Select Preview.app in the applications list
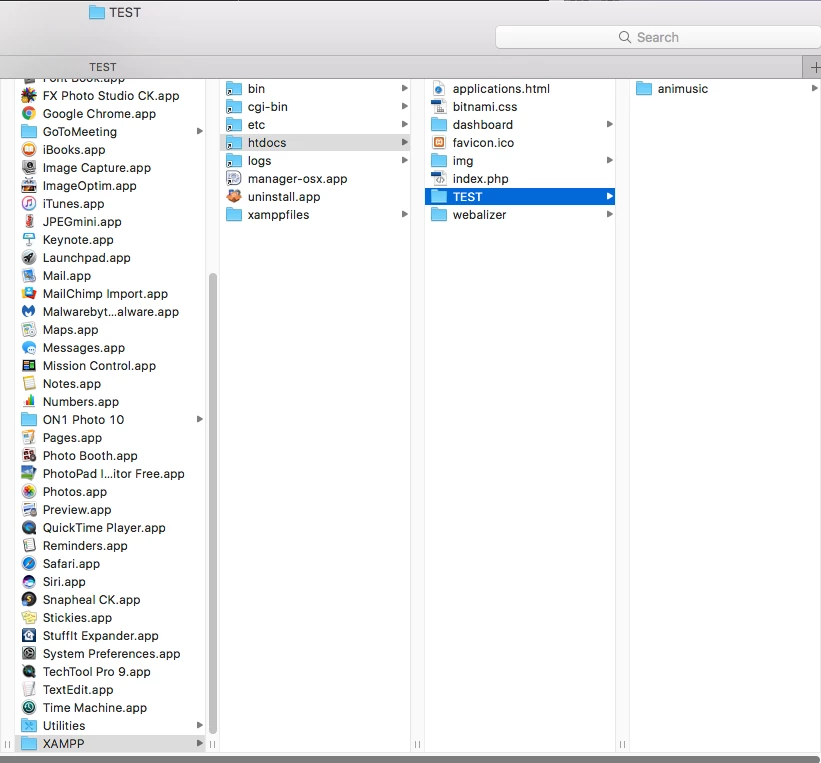Screen dimensions: 821x763 pyautogui.click(x=110, y=510)
